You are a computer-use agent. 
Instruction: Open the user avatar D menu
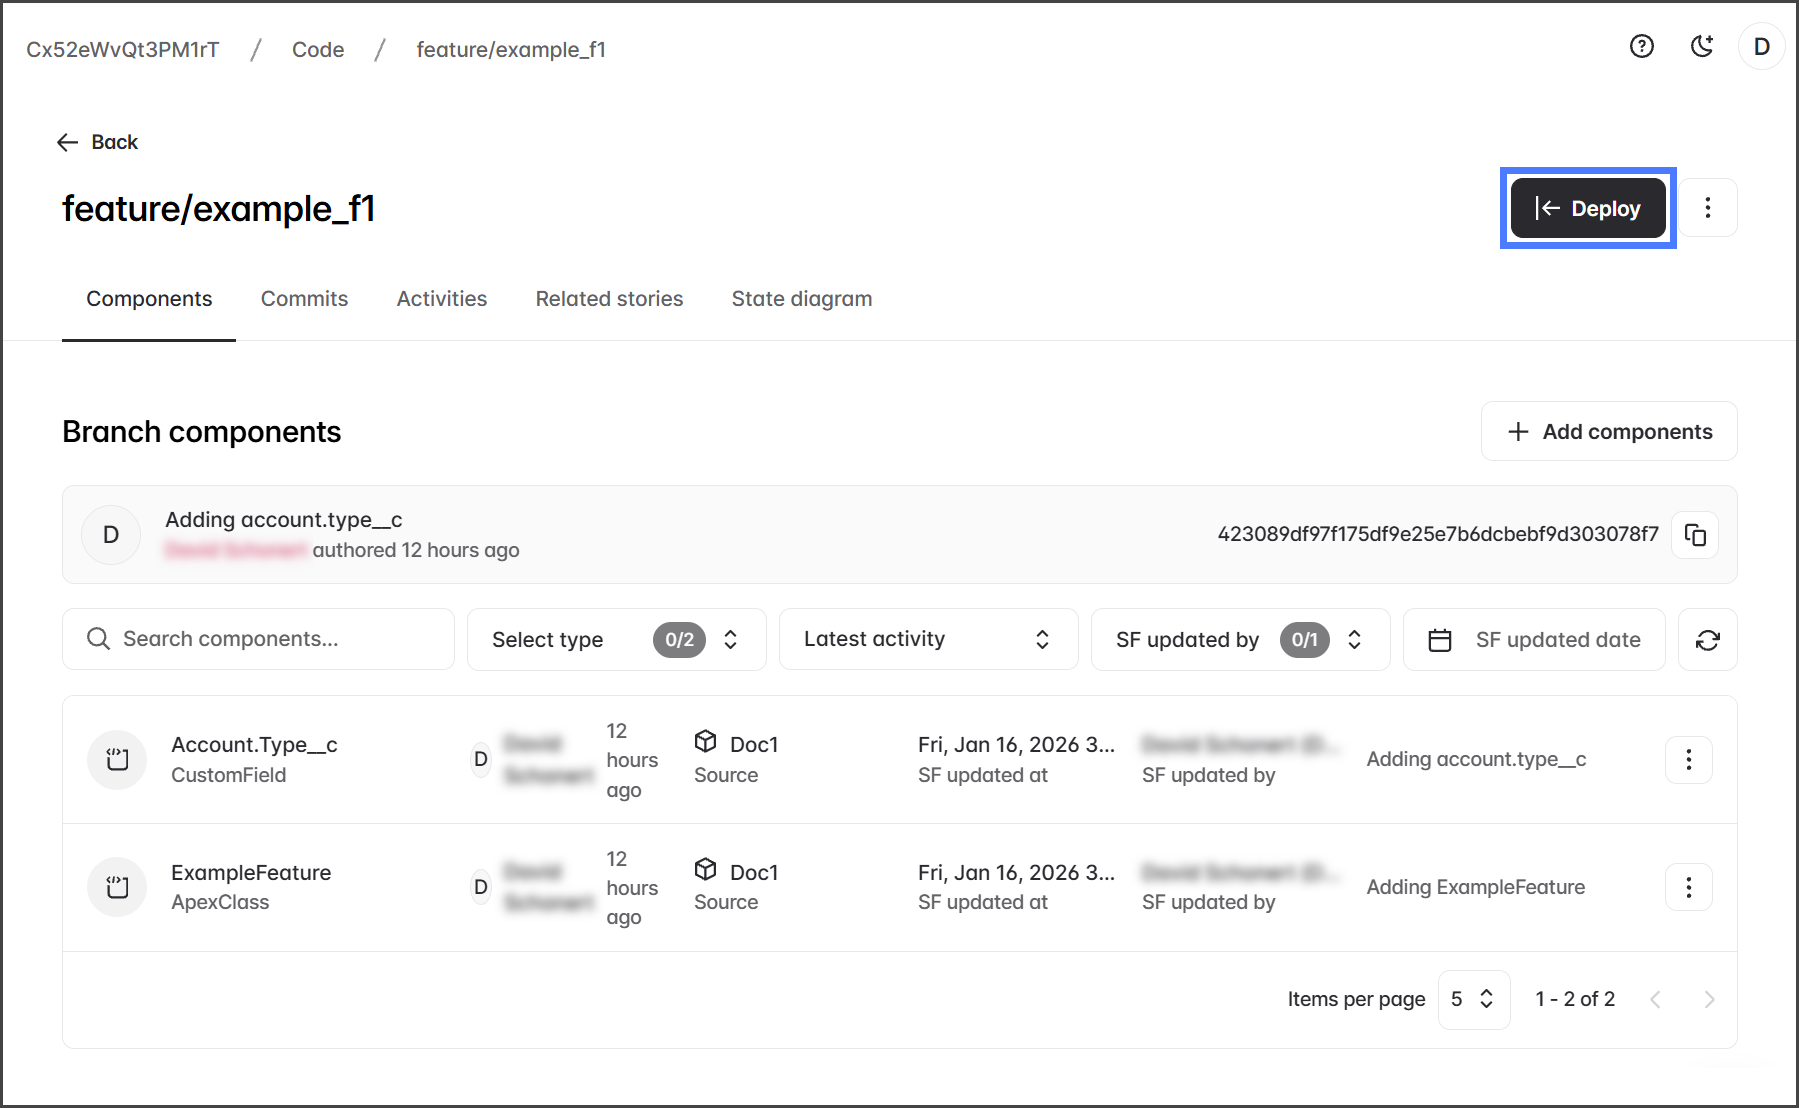[1761, 47]
